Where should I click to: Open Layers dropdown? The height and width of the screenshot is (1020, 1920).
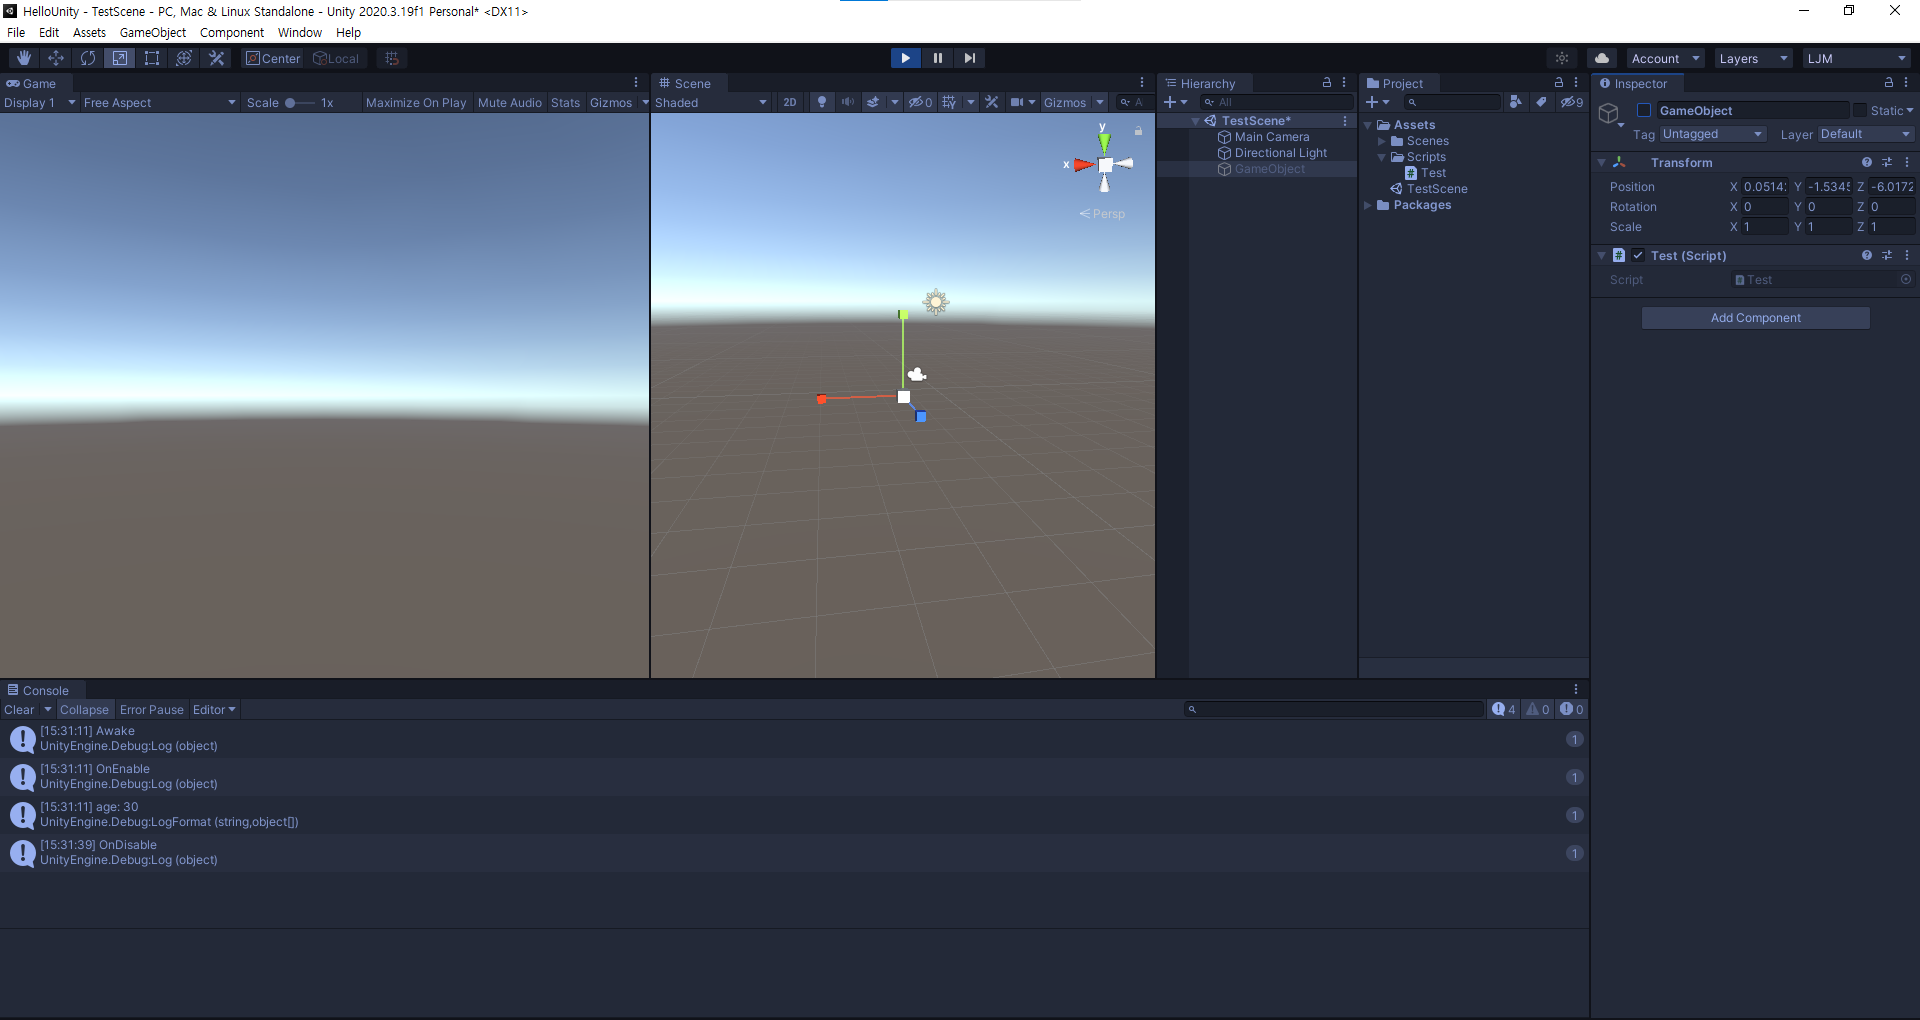pos(1753,58)
